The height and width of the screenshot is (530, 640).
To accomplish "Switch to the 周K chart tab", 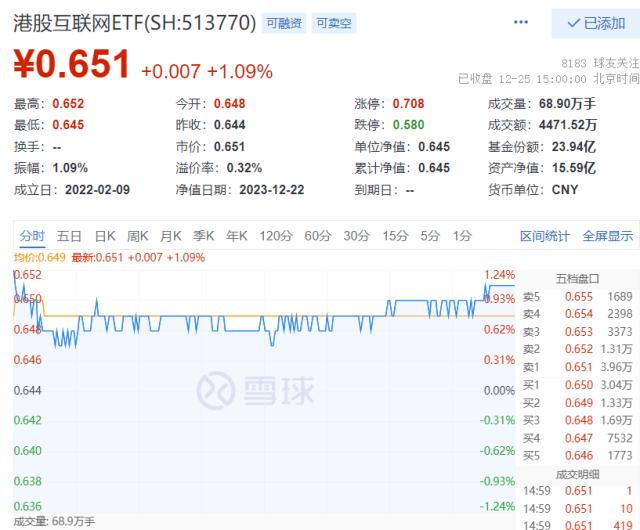I will point(138,236).
